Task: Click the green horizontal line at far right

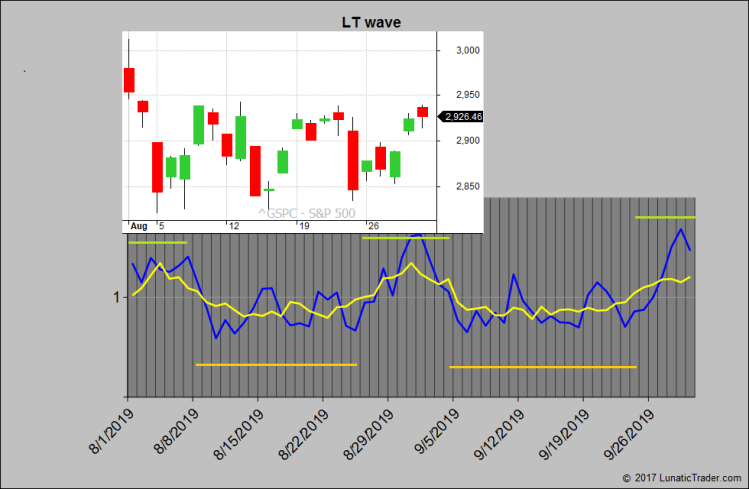Action: (x=665, y=217)
